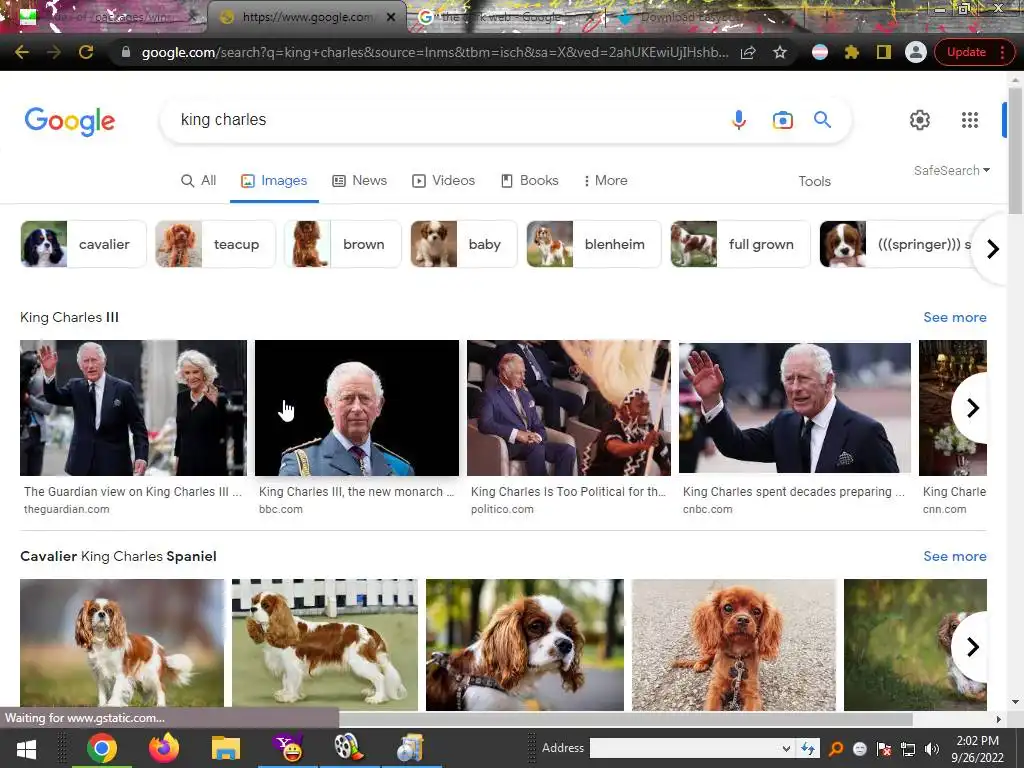Open Yahoo Messenger taskbar icon
This screenshot has width=1024, height=768.
tap(287, 748)
